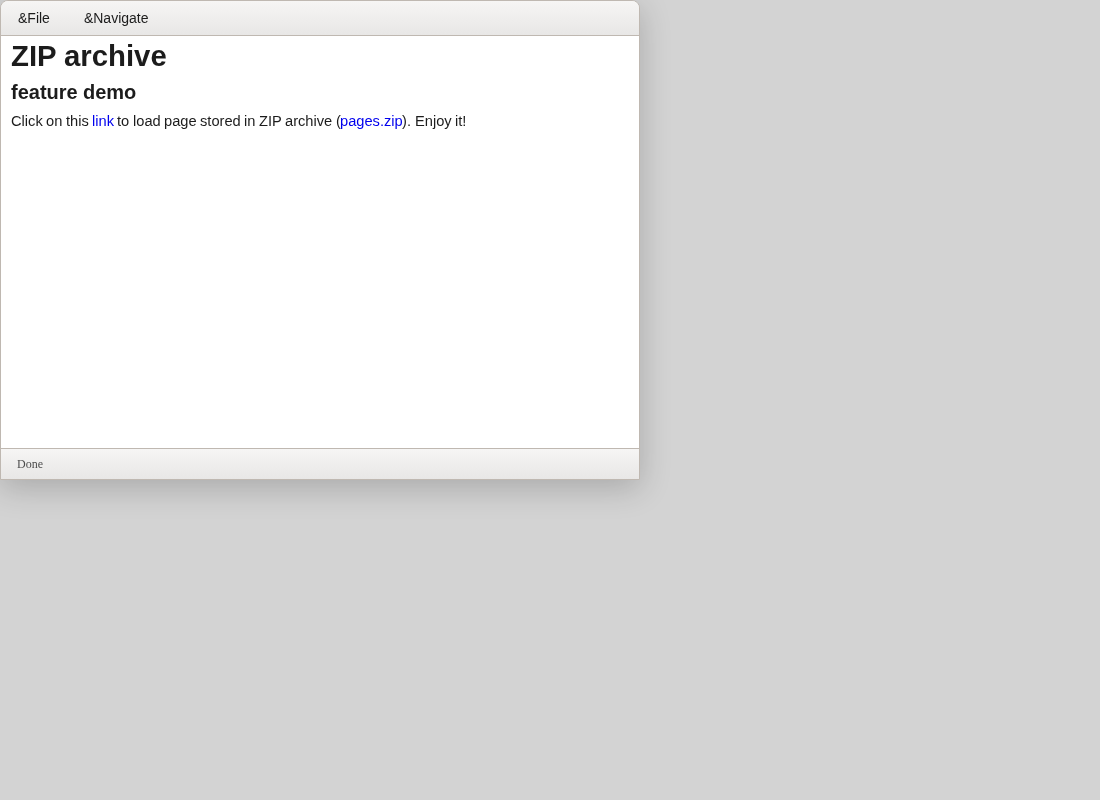This screenshot has width=1100, height=800.
Task: Click the "feature demo" subheading
Action: point(74,93)
